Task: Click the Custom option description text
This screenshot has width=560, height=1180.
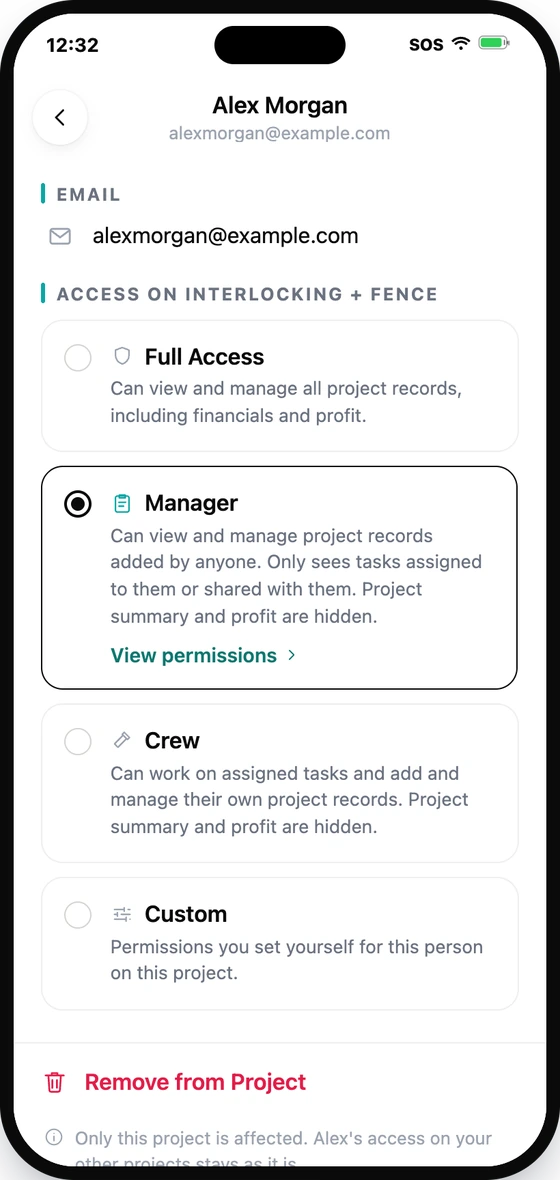Action: (x=297, y=960)
